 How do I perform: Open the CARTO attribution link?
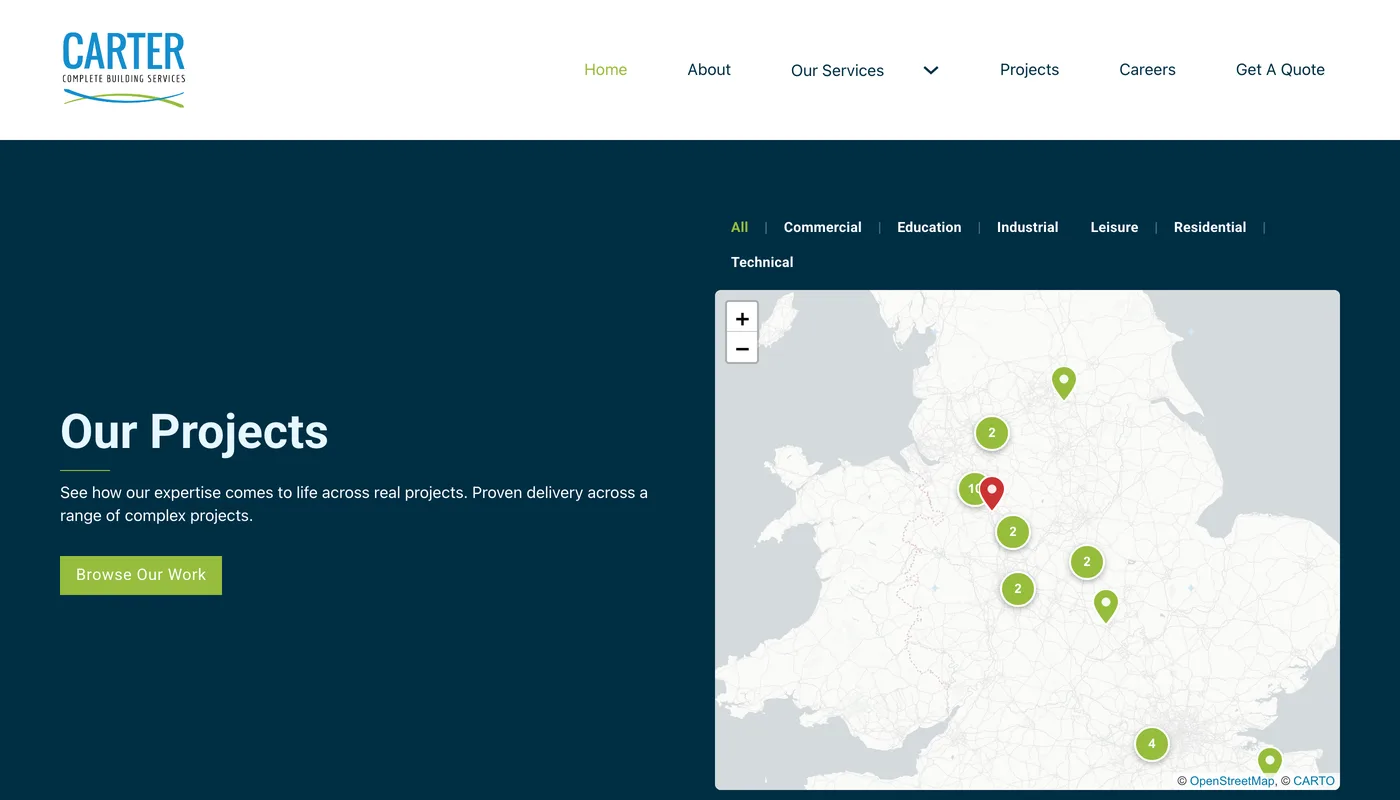(x=1314, y=781)
